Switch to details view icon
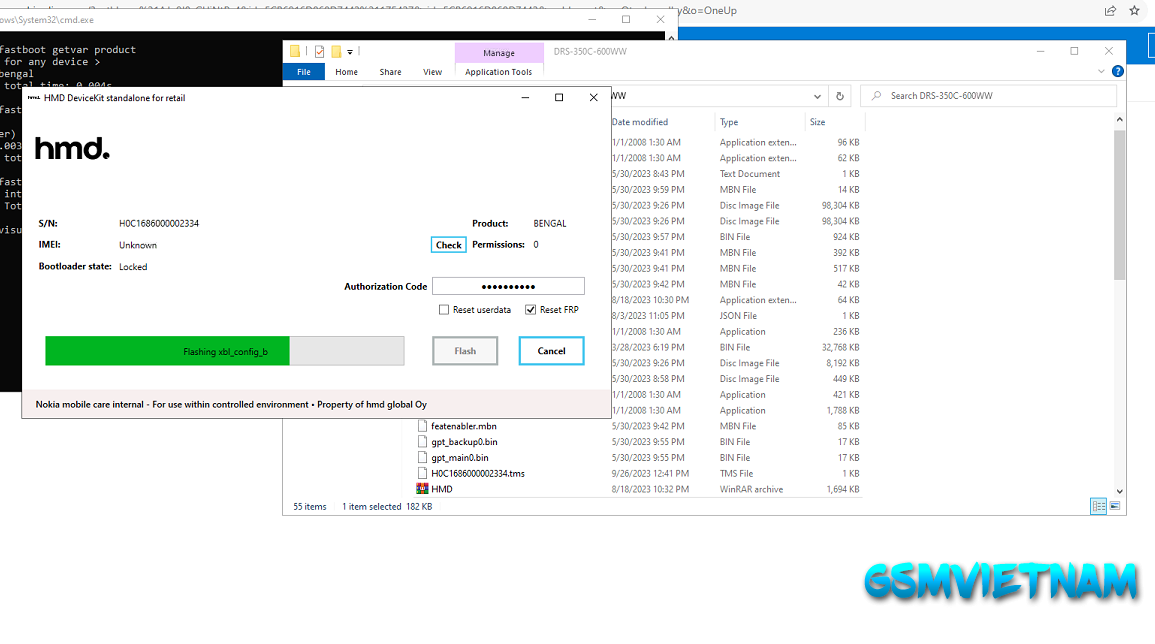 (1098, 506)
